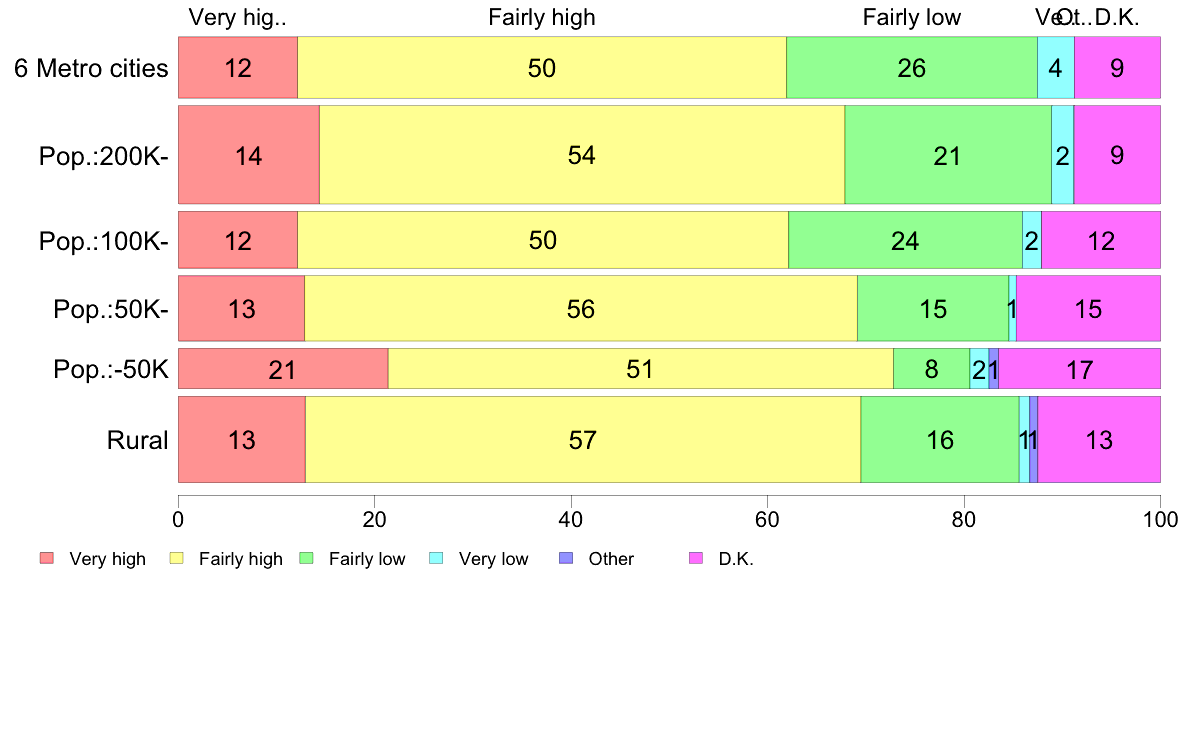Select the yellow 57 segment in Rural
This screenshot has width=1188, height=736.
click(583, 440)
